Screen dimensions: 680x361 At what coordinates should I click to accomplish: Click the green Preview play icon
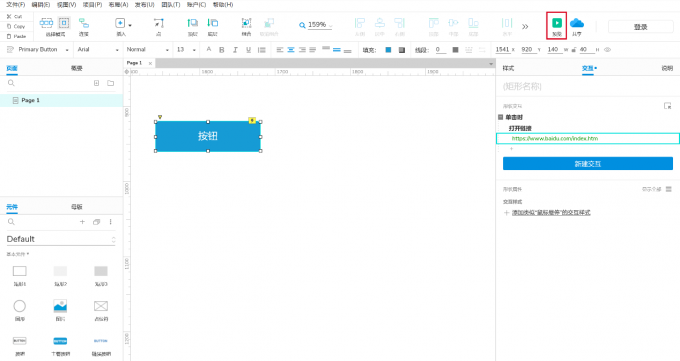point(557,23)
